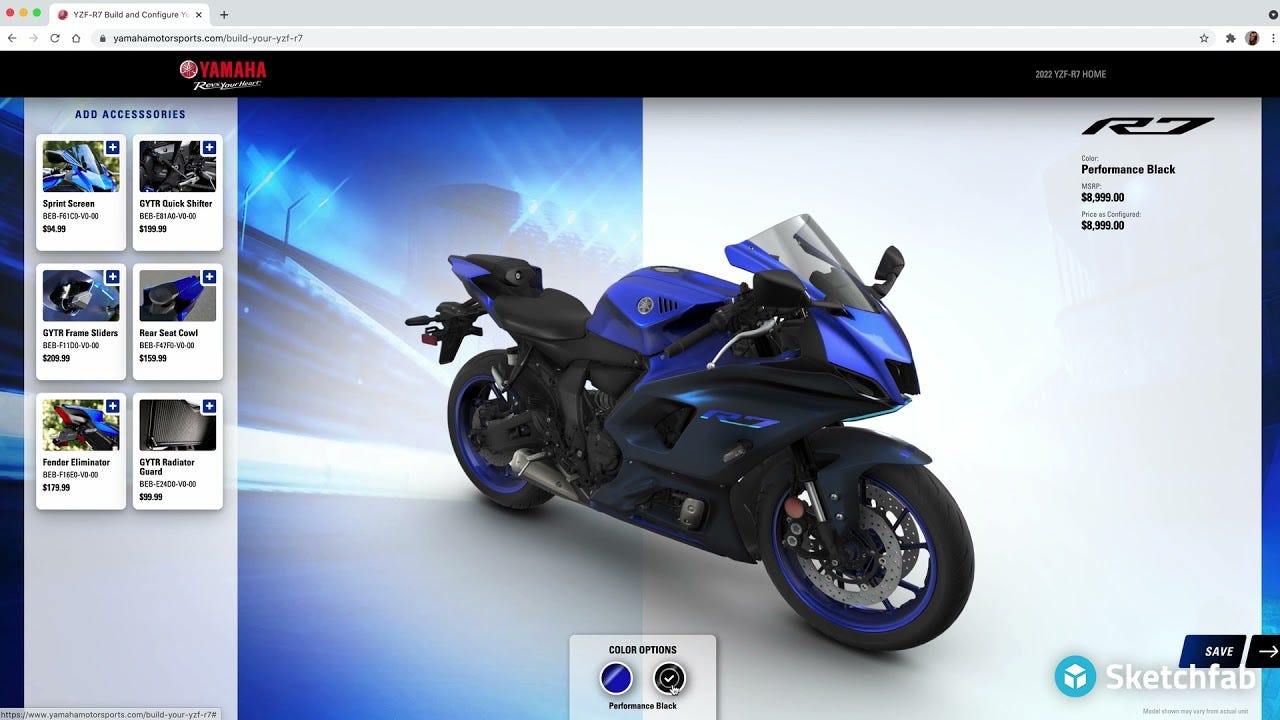Click the GYTR Quick Shifter $199.99 price

click(153, 229)
